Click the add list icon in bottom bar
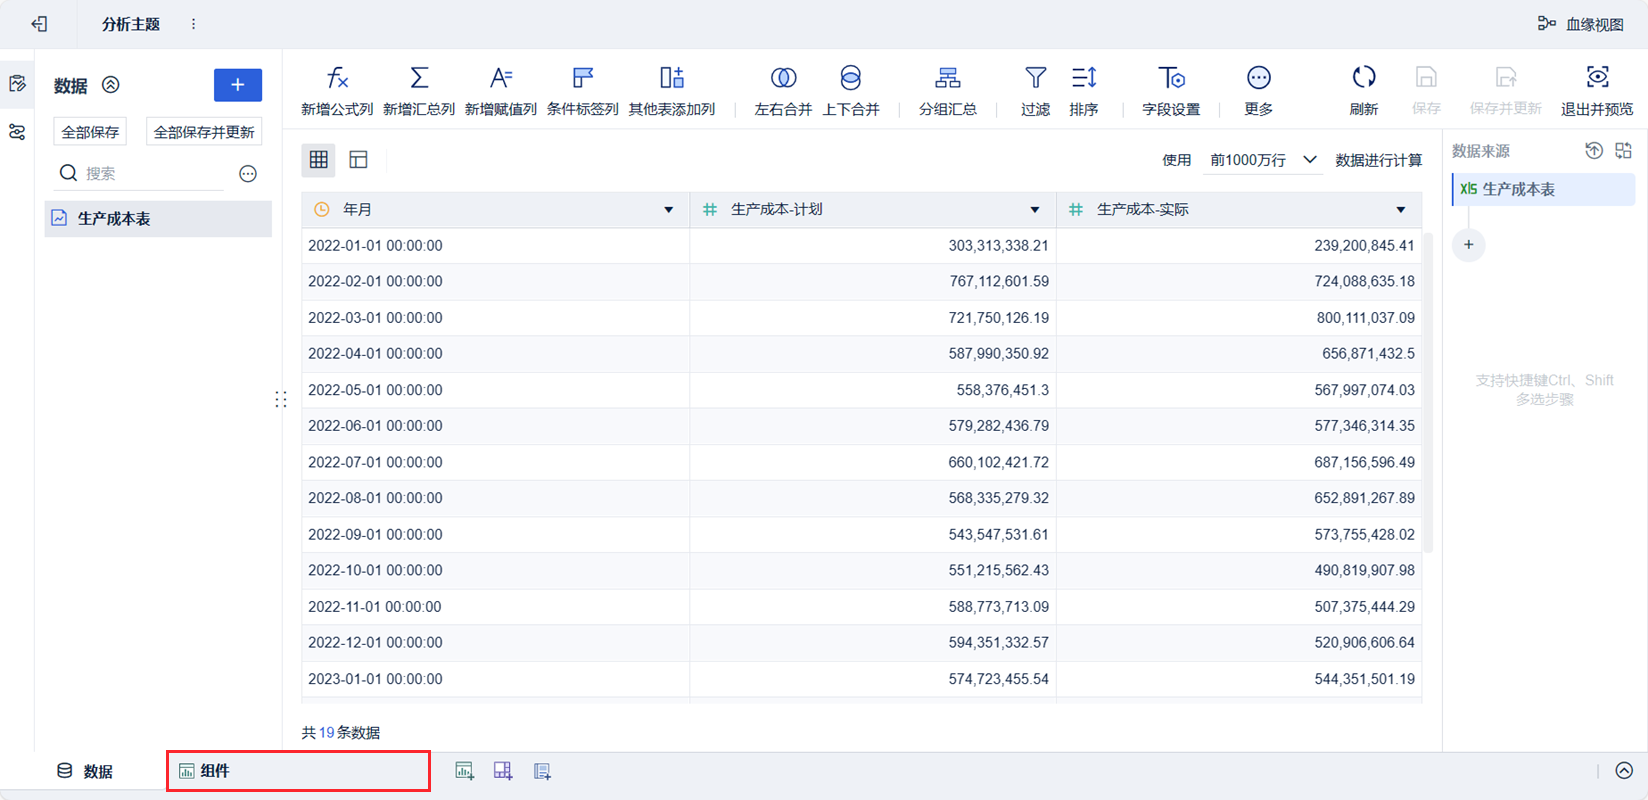1648x800 pixels. coord(542,771)
